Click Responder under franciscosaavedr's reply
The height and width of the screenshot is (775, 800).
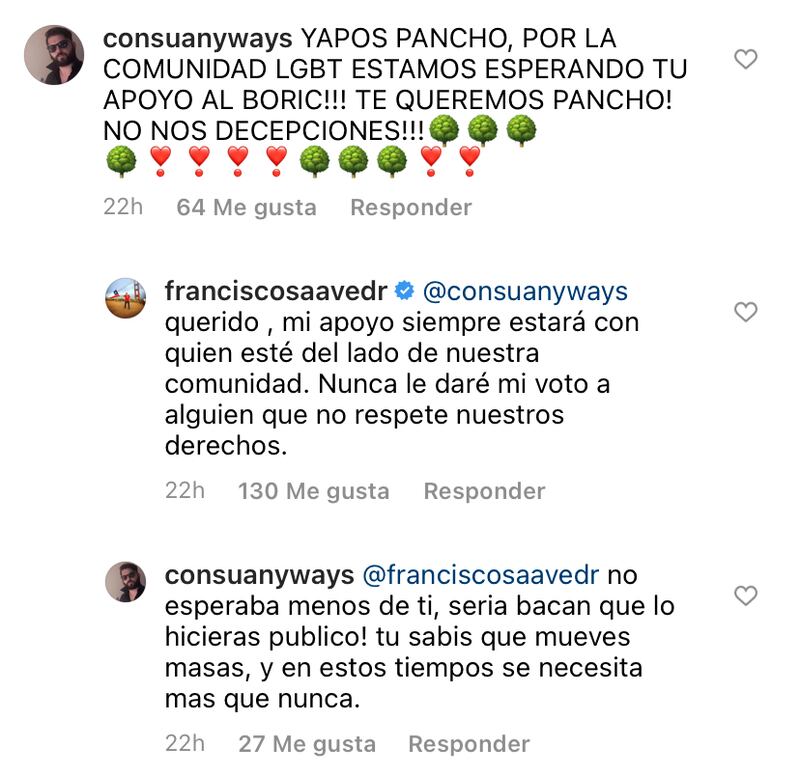tap(484, 491)
